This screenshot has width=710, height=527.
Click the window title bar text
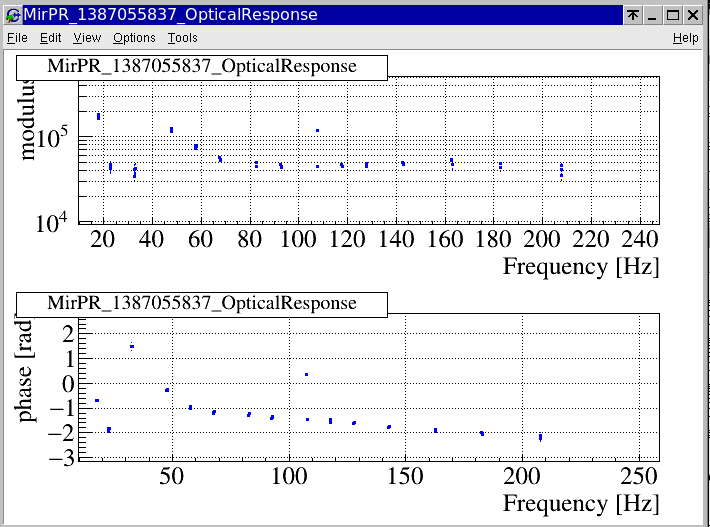click(170, 15)
